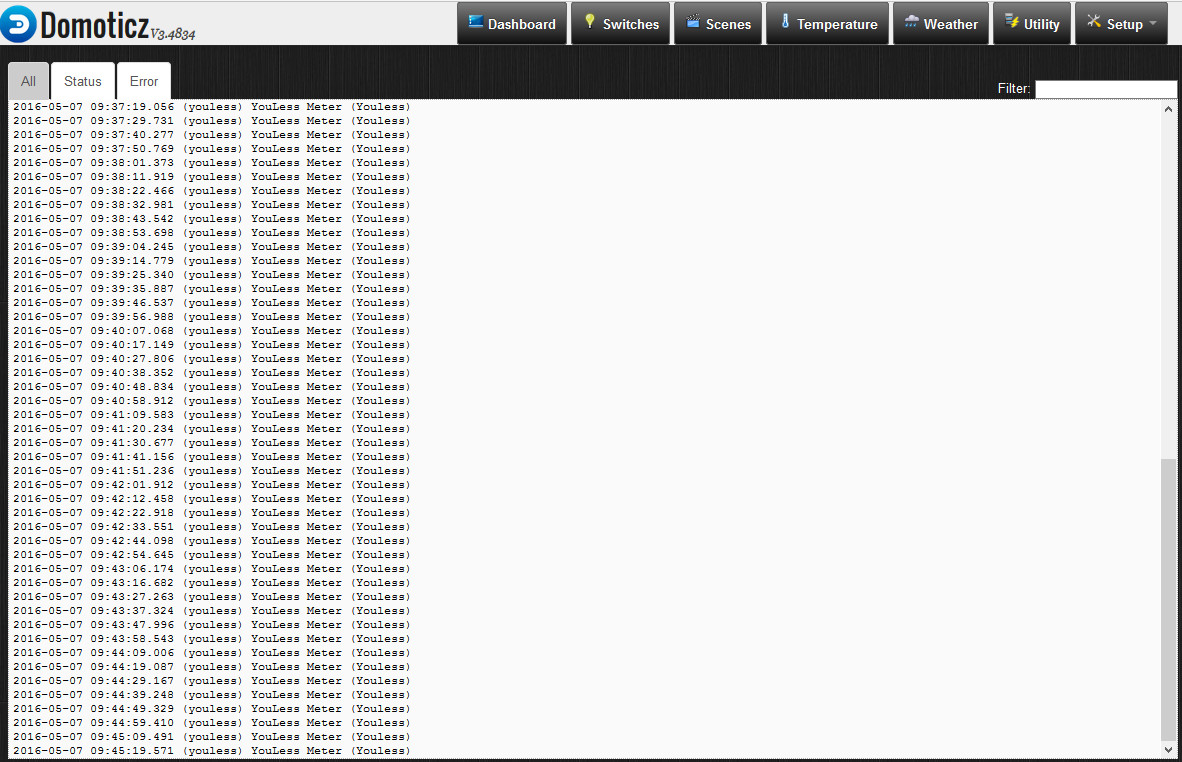Viewport: 1182px width, 762px height.
Task: Select log entry at 09:45:19.571
Action: (212, 751)
